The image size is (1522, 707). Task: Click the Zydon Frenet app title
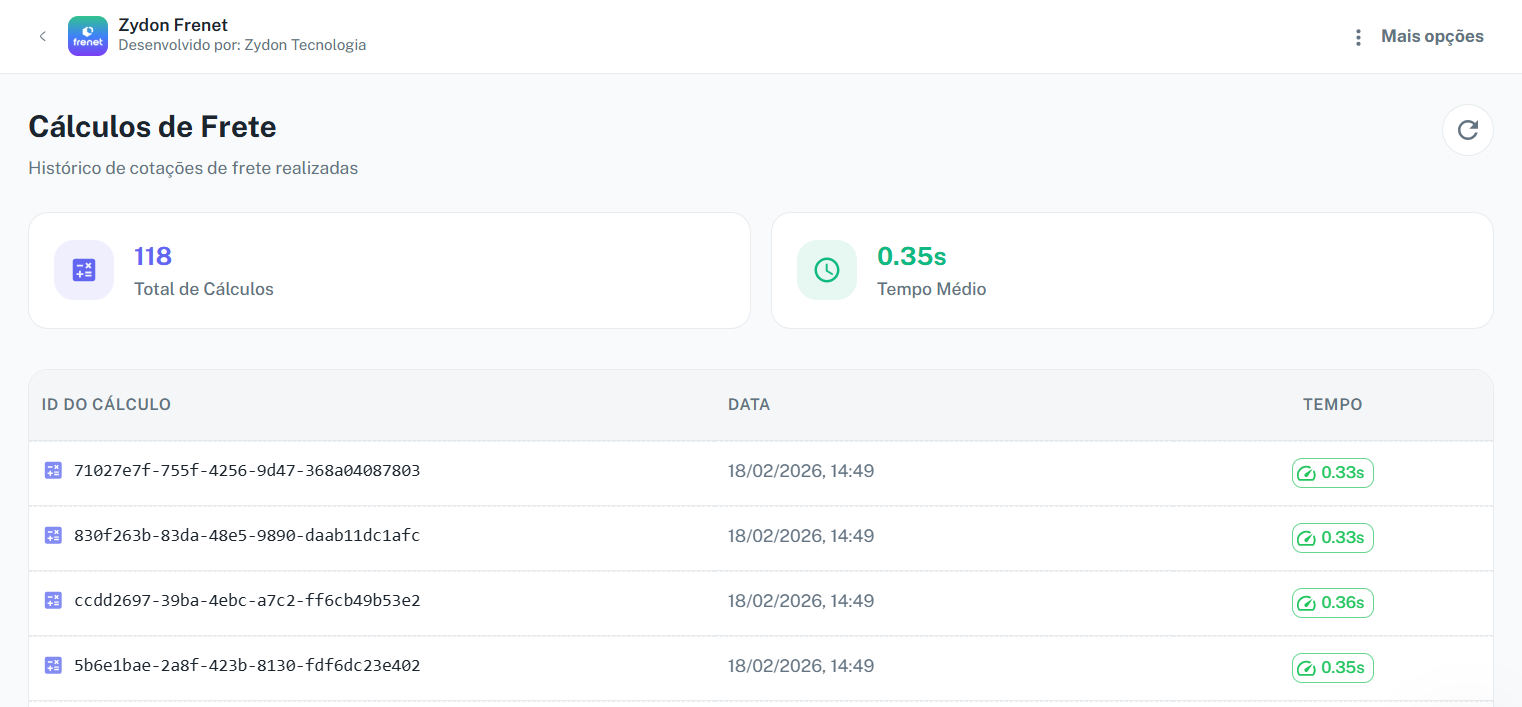coord(173,25)
